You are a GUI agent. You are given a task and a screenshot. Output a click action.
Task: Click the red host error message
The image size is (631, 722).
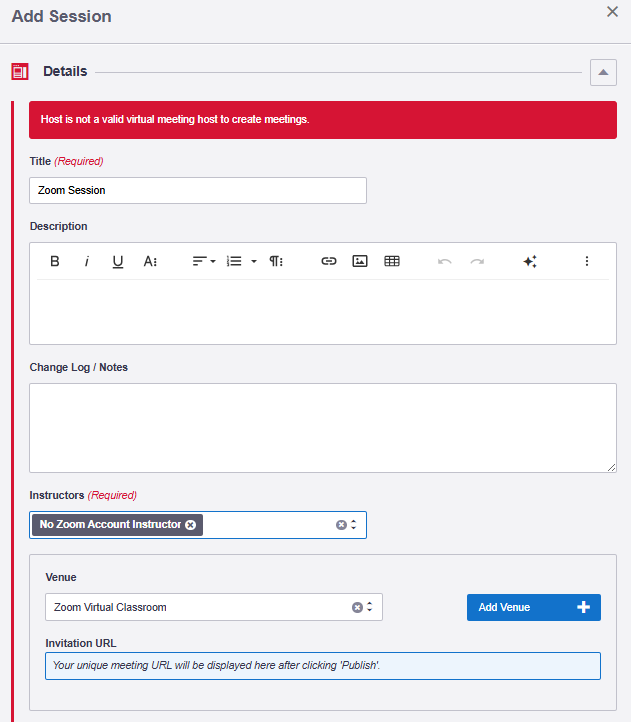pos(323,120)
